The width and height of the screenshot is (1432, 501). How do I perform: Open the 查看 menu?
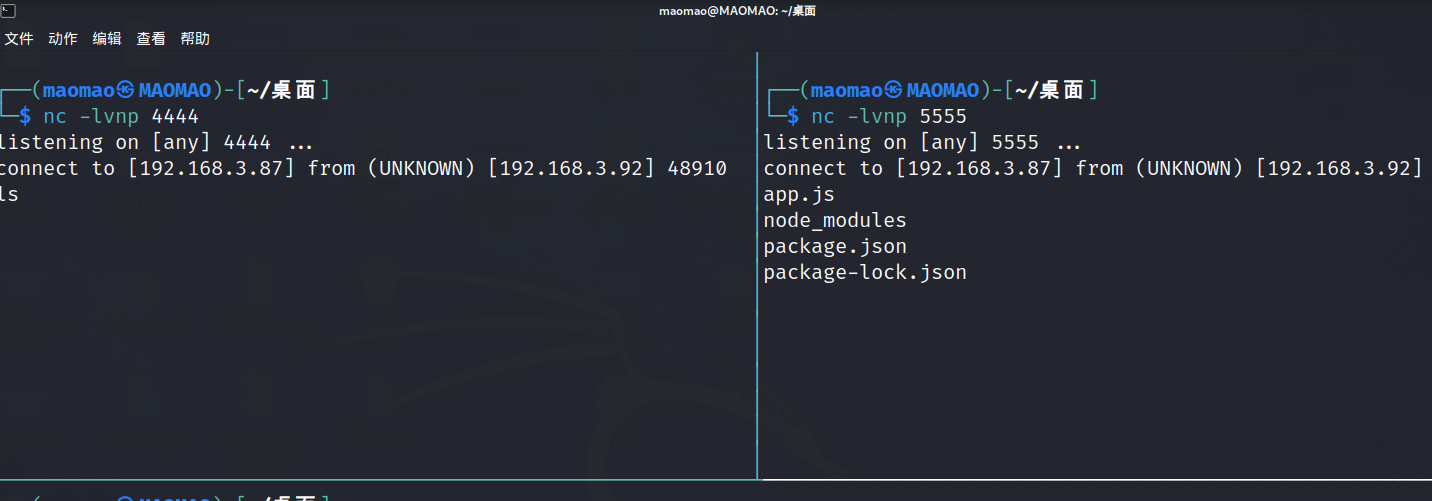[151, 39]
